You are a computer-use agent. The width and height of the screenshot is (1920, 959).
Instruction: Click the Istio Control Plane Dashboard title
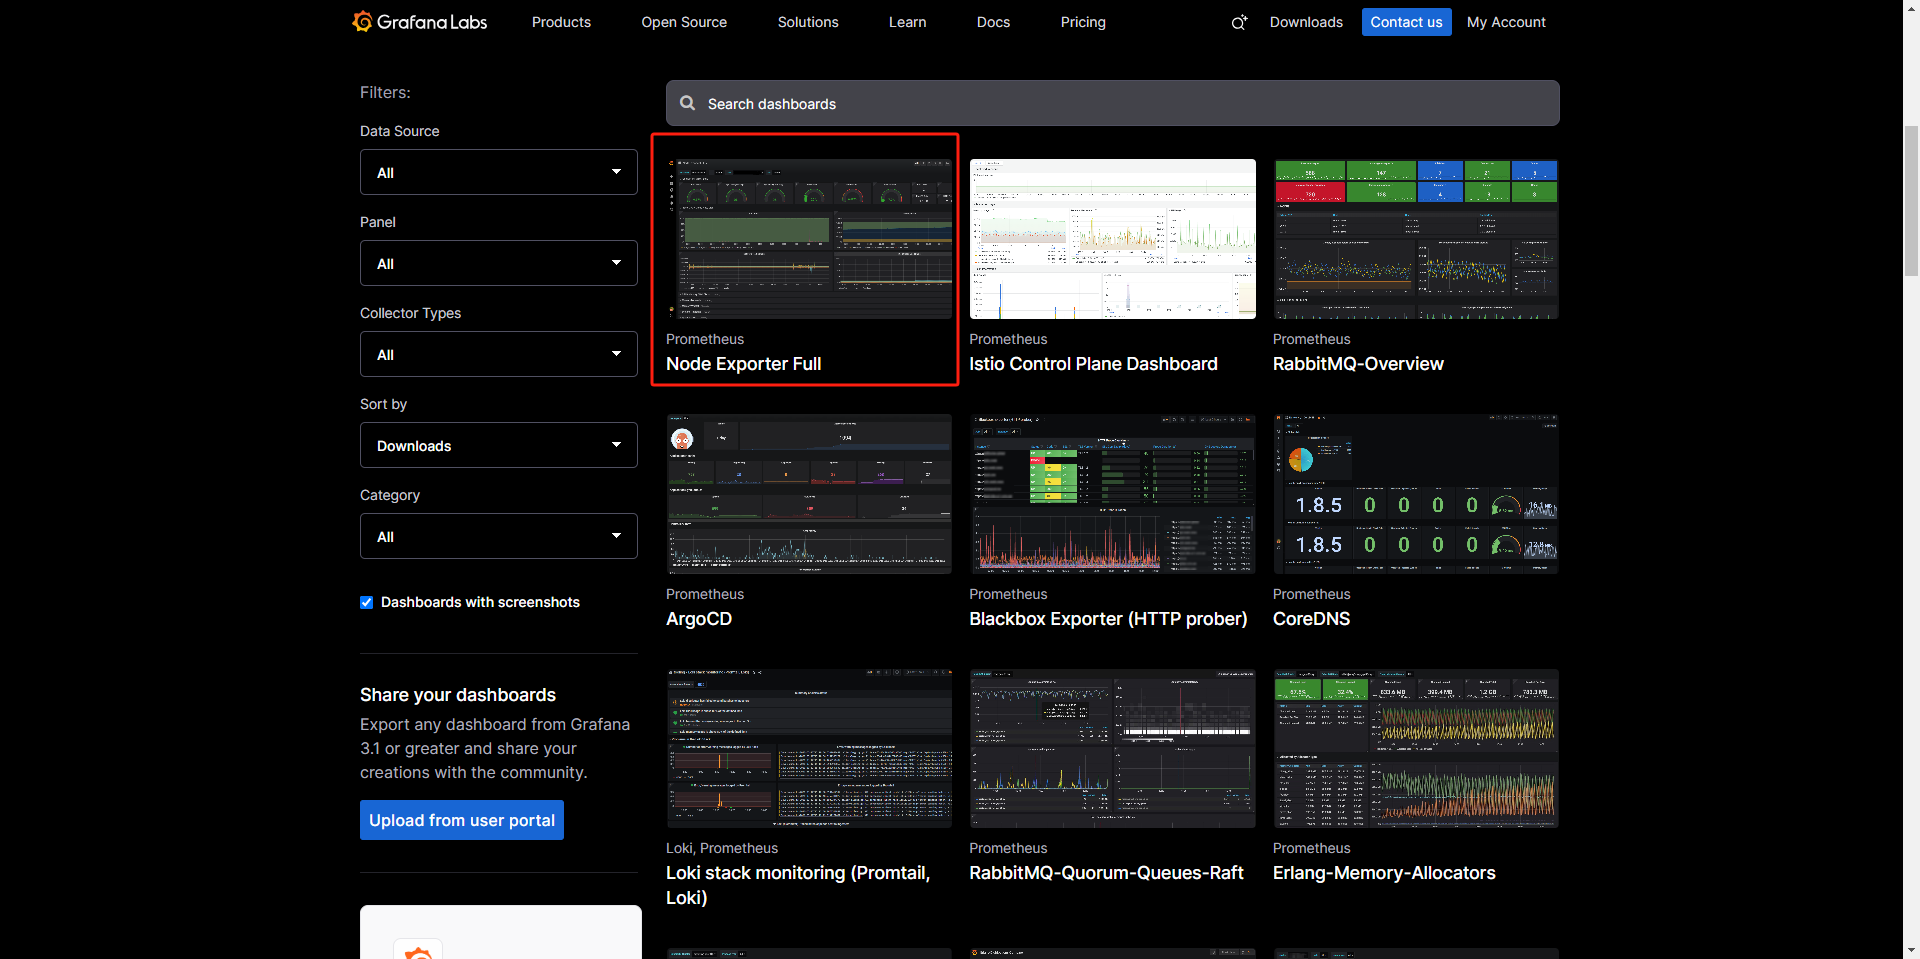pyautogui.click(x=1093, y=364)
